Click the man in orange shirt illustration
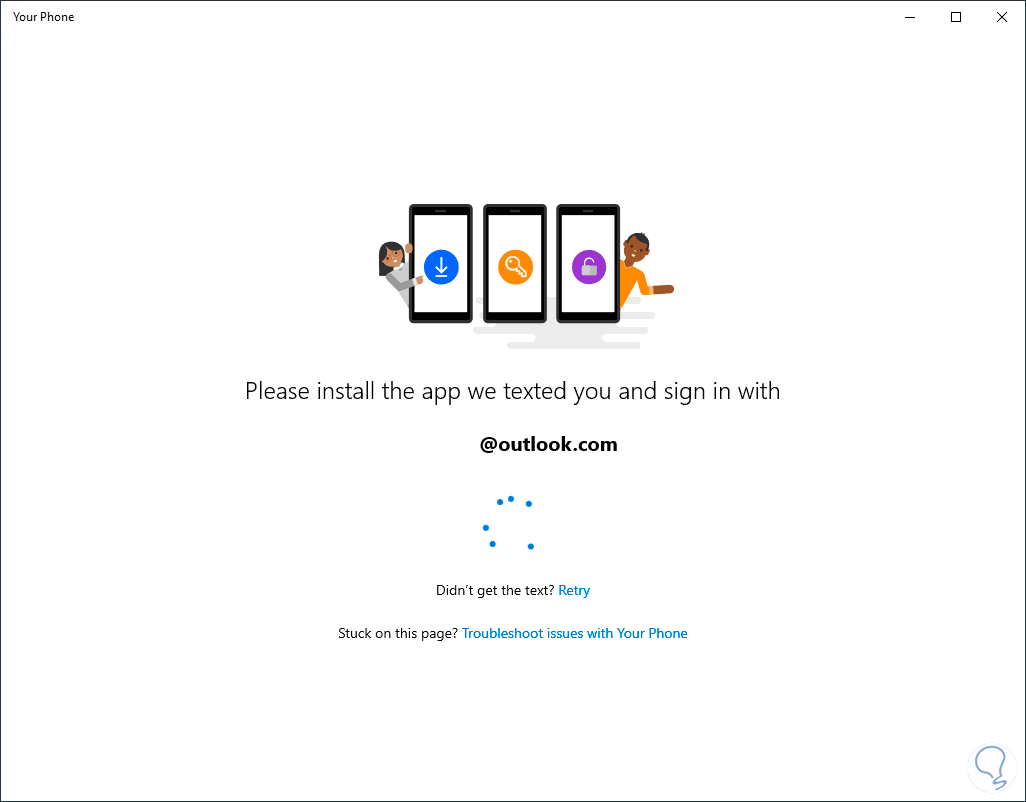Viewport: 1026px width, 802px height. pyautogui.click(x=645, y=268)
